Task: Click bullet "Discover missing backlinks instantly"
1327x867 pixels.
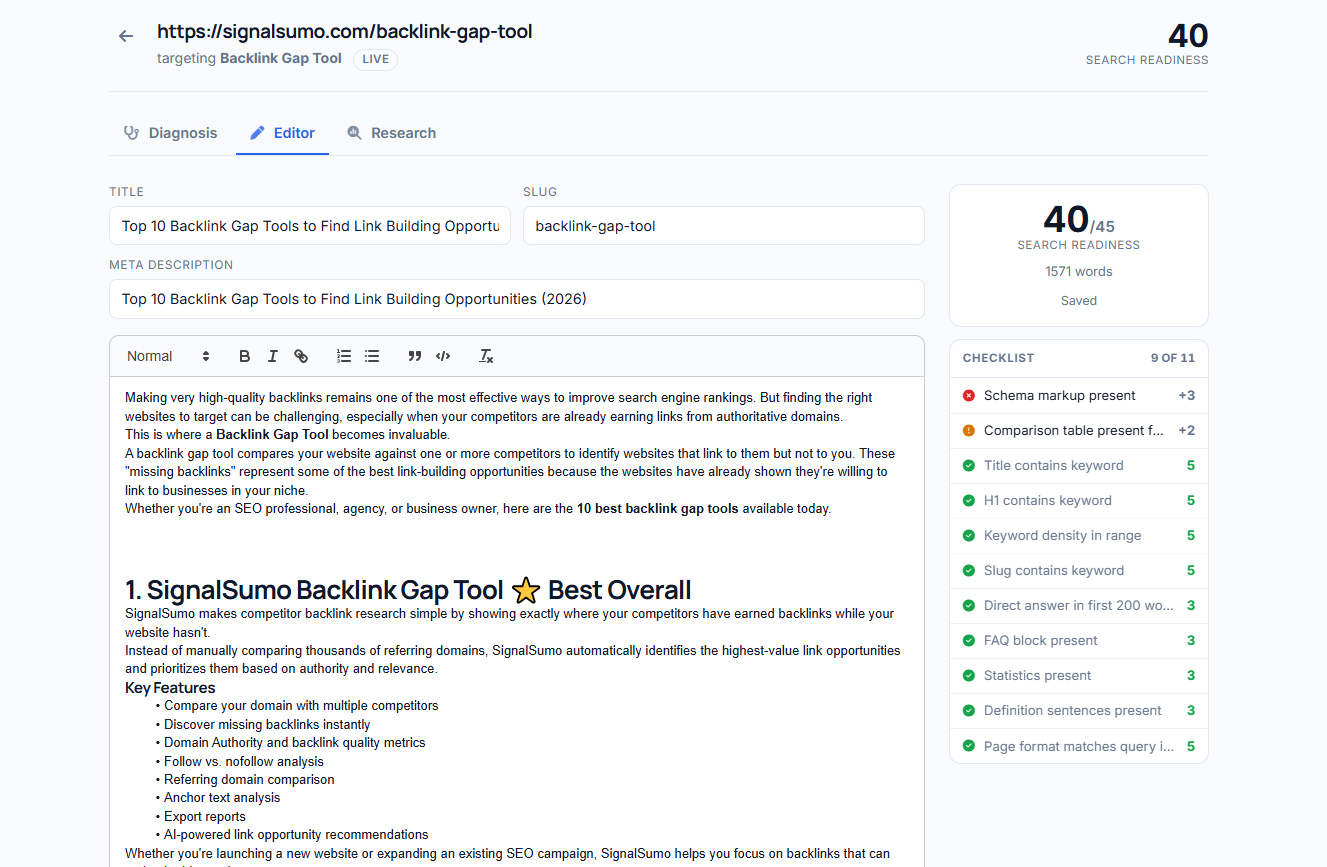Action: click(267, 725)
